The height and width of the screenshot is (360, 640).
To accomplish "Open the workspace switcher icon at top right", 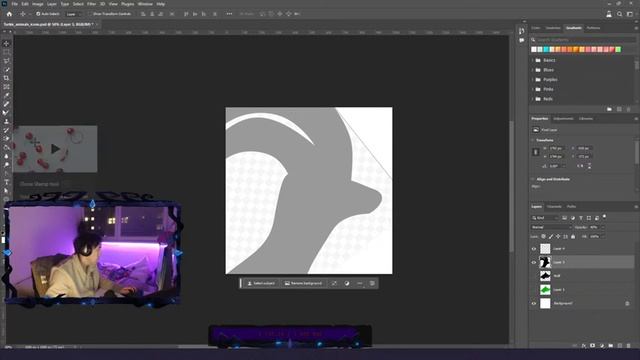I will (x=630, y=14).
